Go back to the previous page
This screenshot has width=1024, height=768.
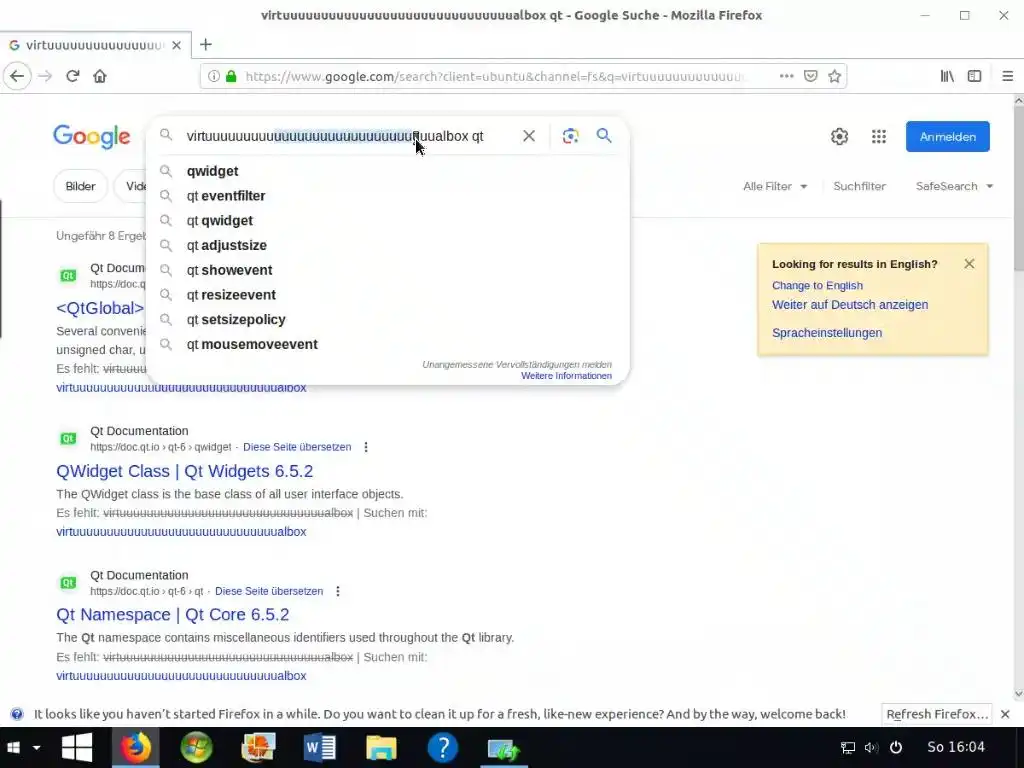tap(17, 76)
